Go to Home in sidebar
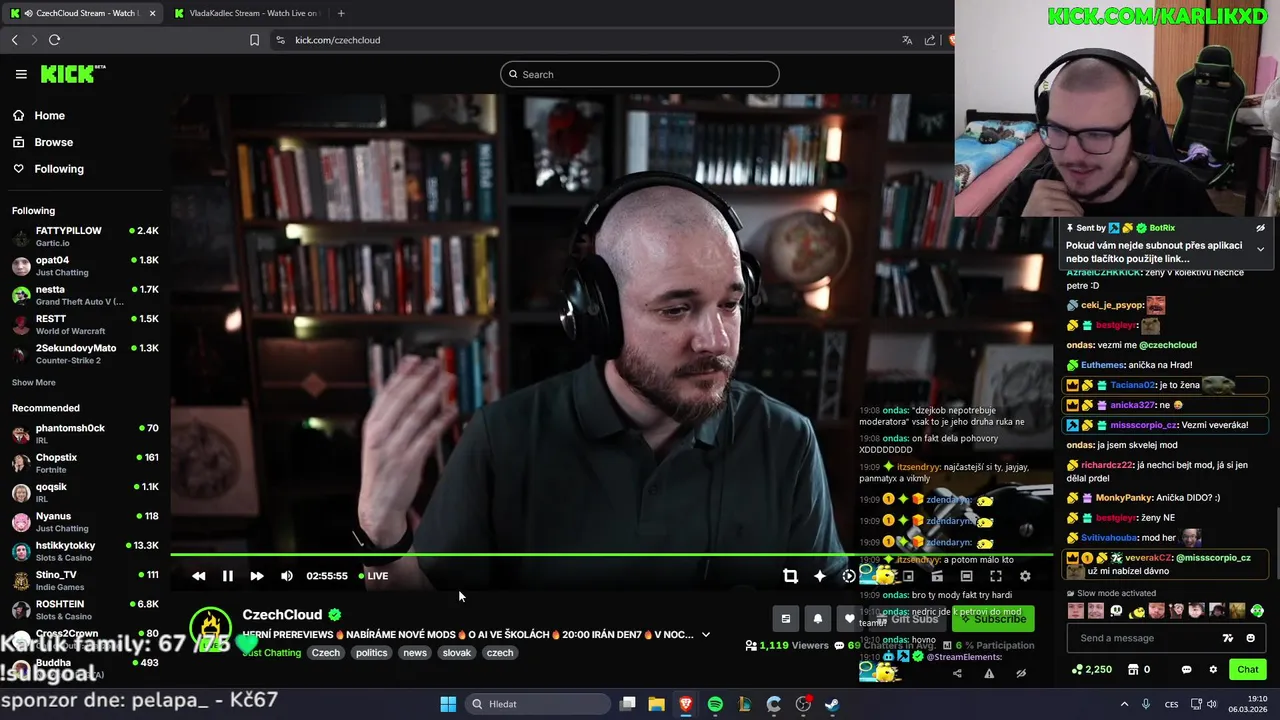Image resolution: width=1280 pixels, height=720 pixels. [x=40, y=116]
